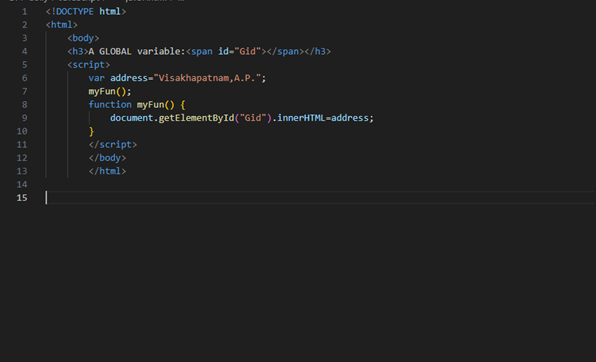Click the opening html tag on line 2
The image size is (596, 362).
tap(62, 25)
